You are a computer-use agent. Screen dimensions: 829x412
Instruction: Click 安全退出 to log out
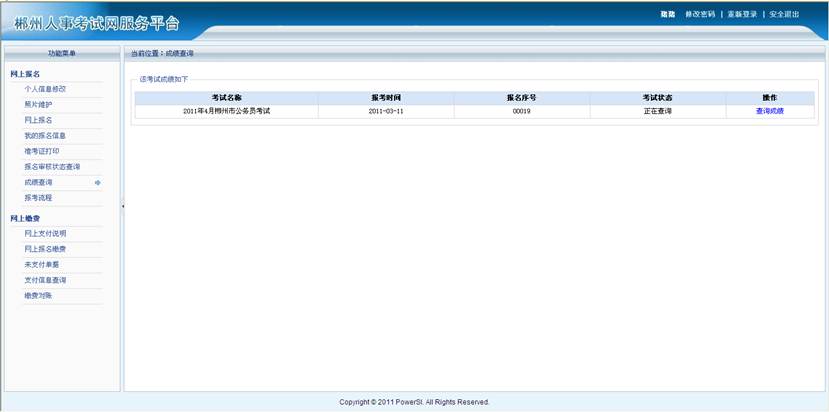784,14
